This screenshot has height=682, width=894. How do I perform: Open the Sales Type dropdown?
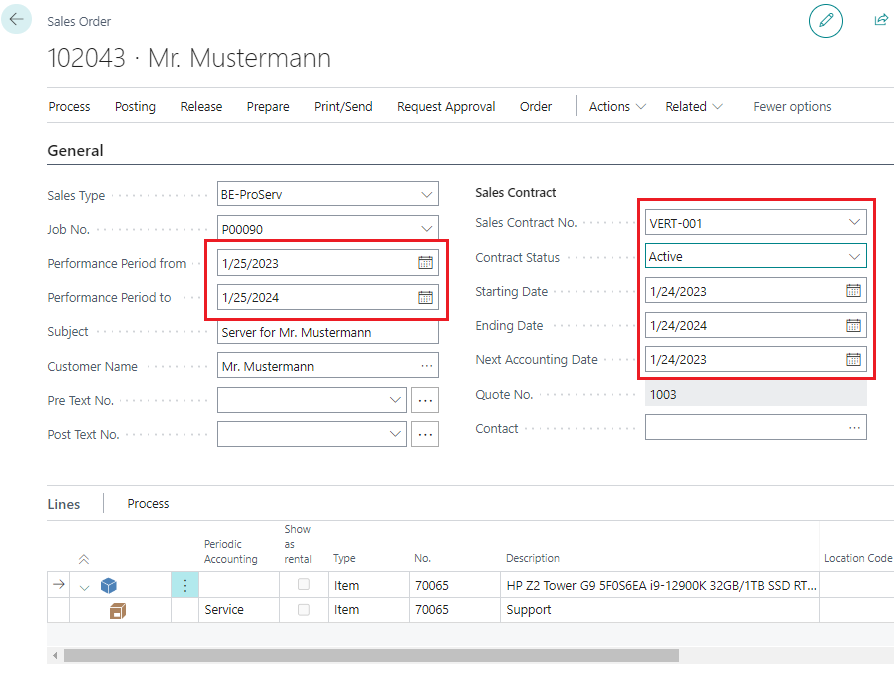coord(426,194)
